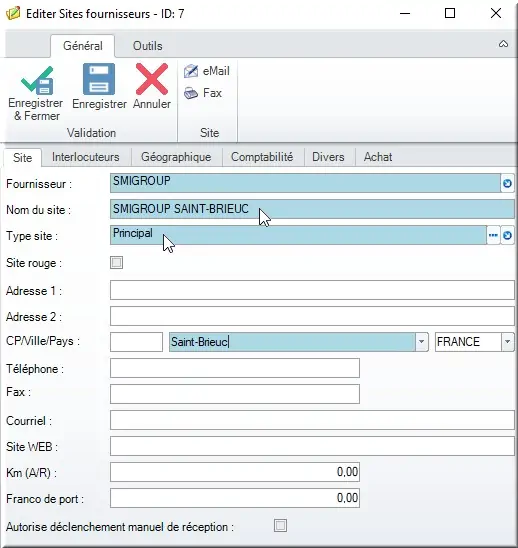This screenshot has height=548, width=518.
Task: Open the Interlocuteurs tab
Action: [86, 157]
